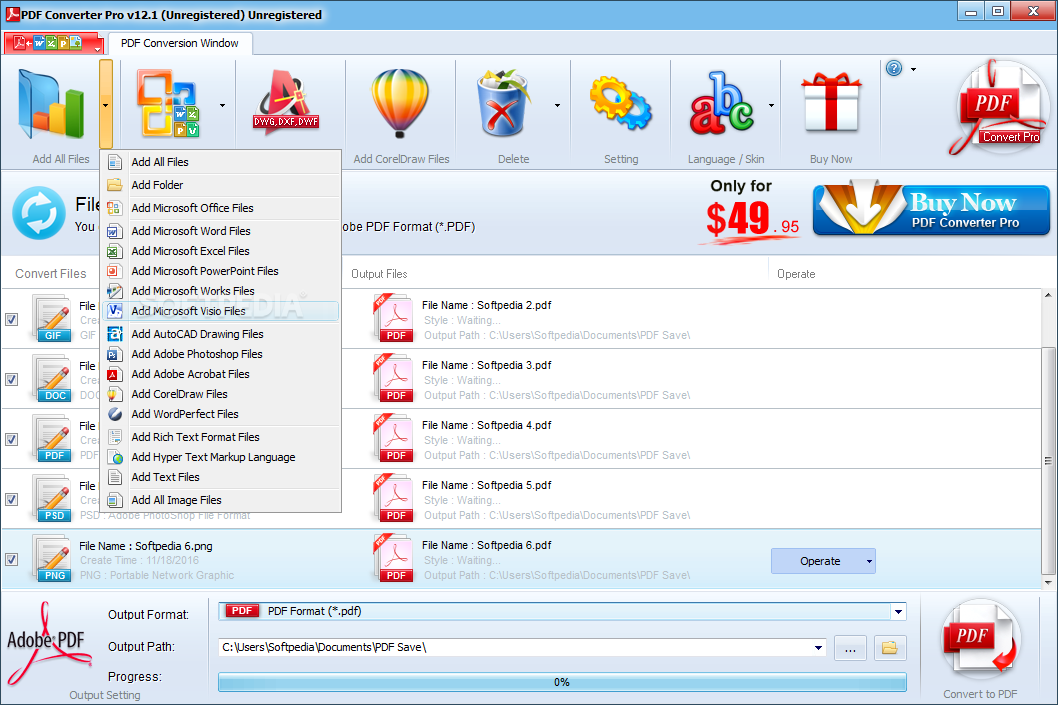The width and height of the screenshot is (1058, 705).
Task: Select Add All Image Files
Action: (x=221, y=500)
